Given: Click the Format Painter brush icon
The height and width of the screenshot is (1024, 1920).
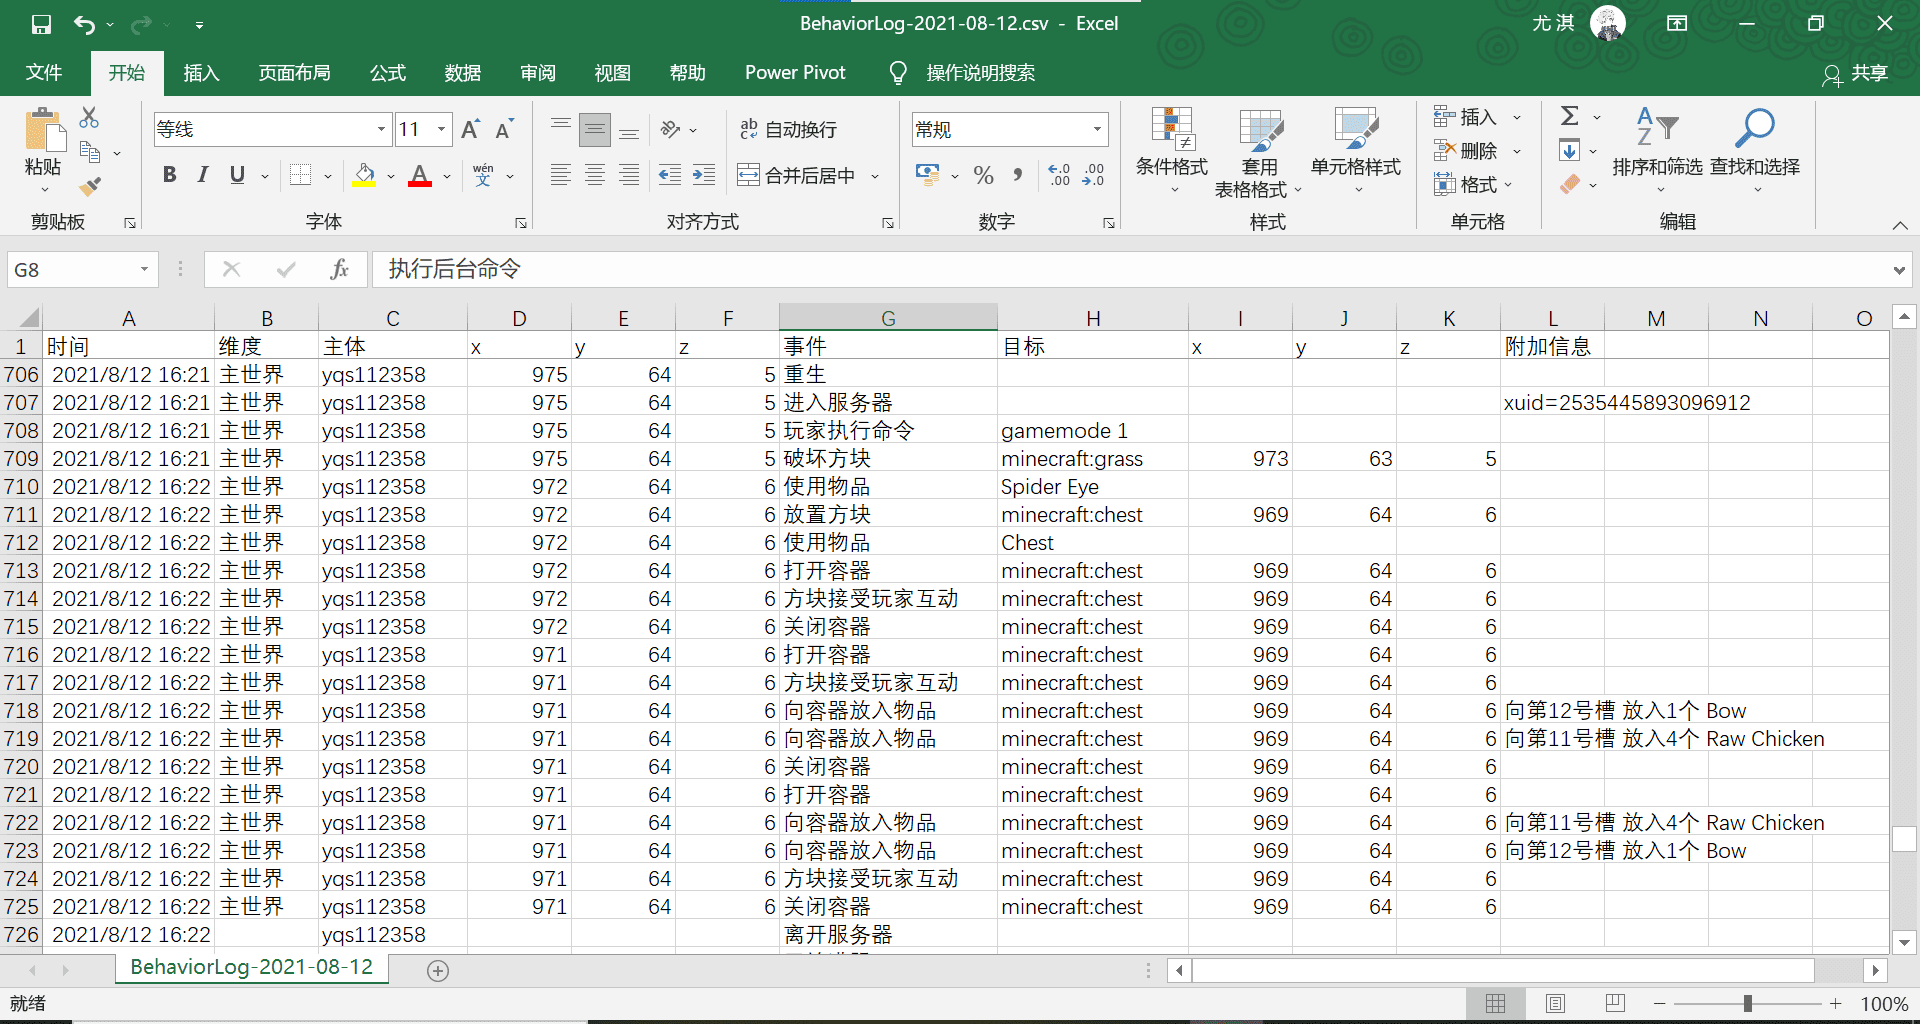Looking at the screenshot, I should (x=90, y=186).
